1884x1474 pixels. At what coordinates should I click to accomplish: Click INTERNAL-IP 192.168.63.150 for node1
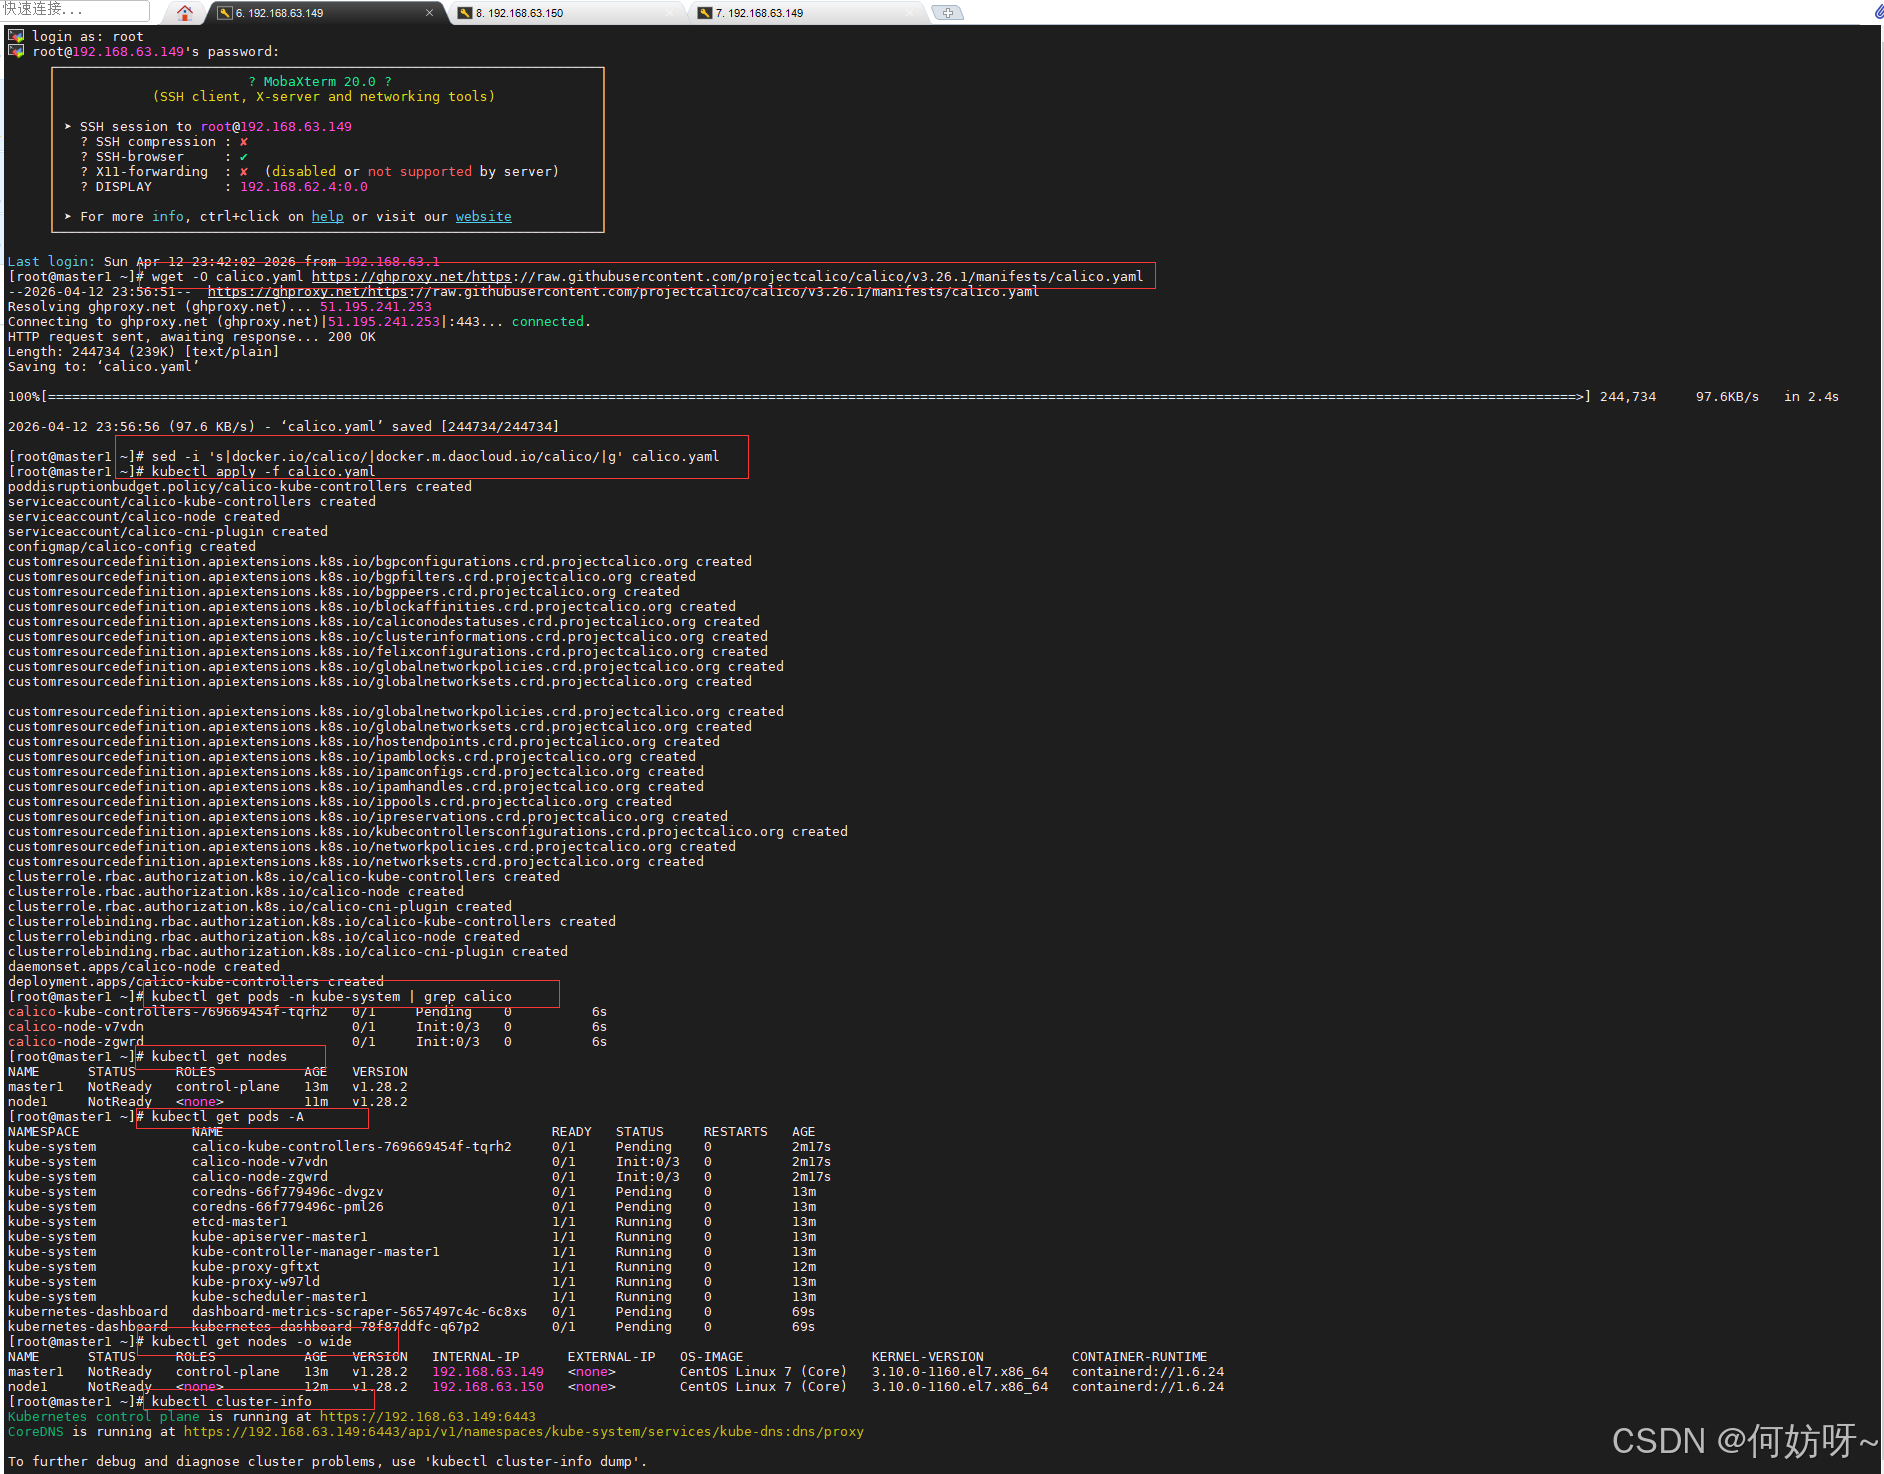[x=487, y=1387]
